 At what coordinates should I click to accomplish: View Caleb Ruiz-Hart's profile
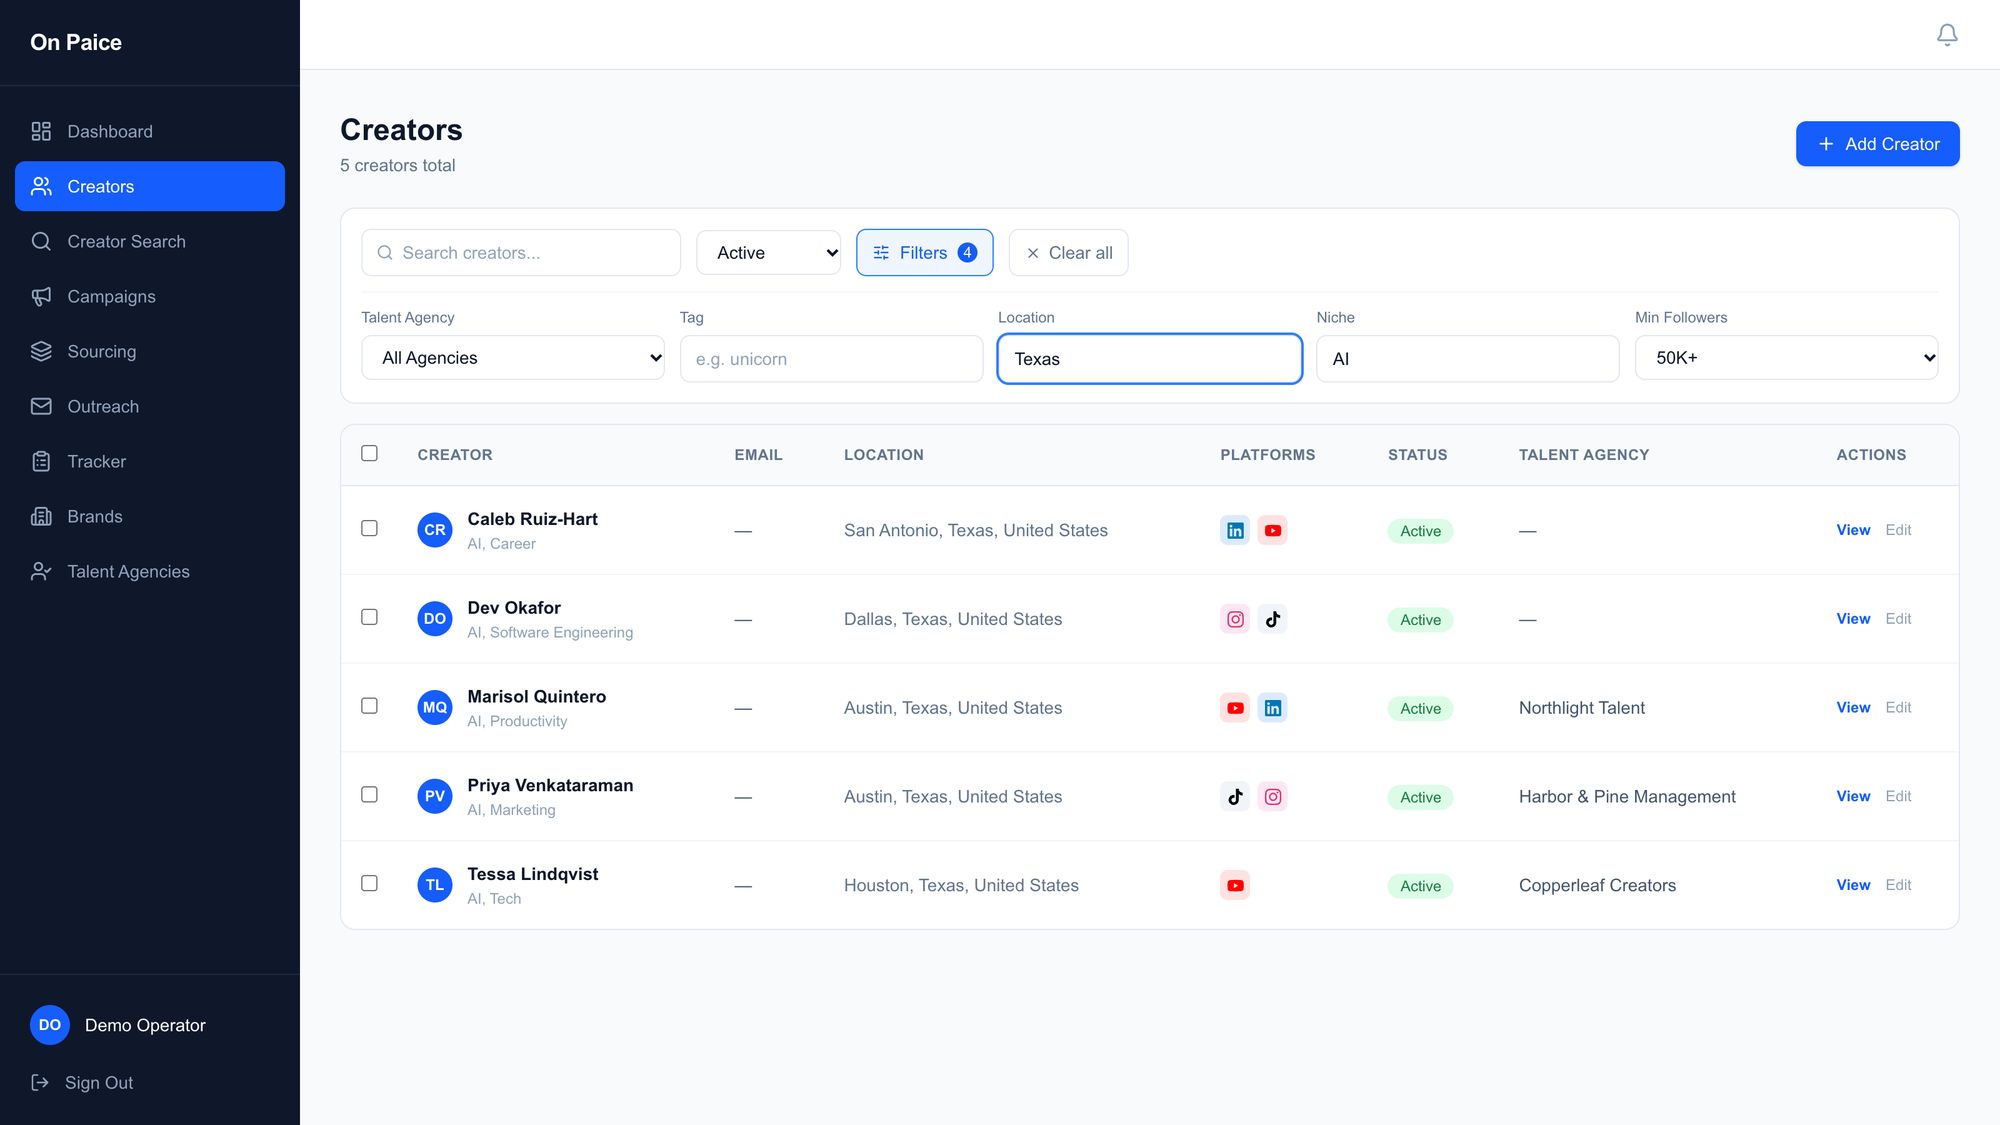tap(1853, 530)
